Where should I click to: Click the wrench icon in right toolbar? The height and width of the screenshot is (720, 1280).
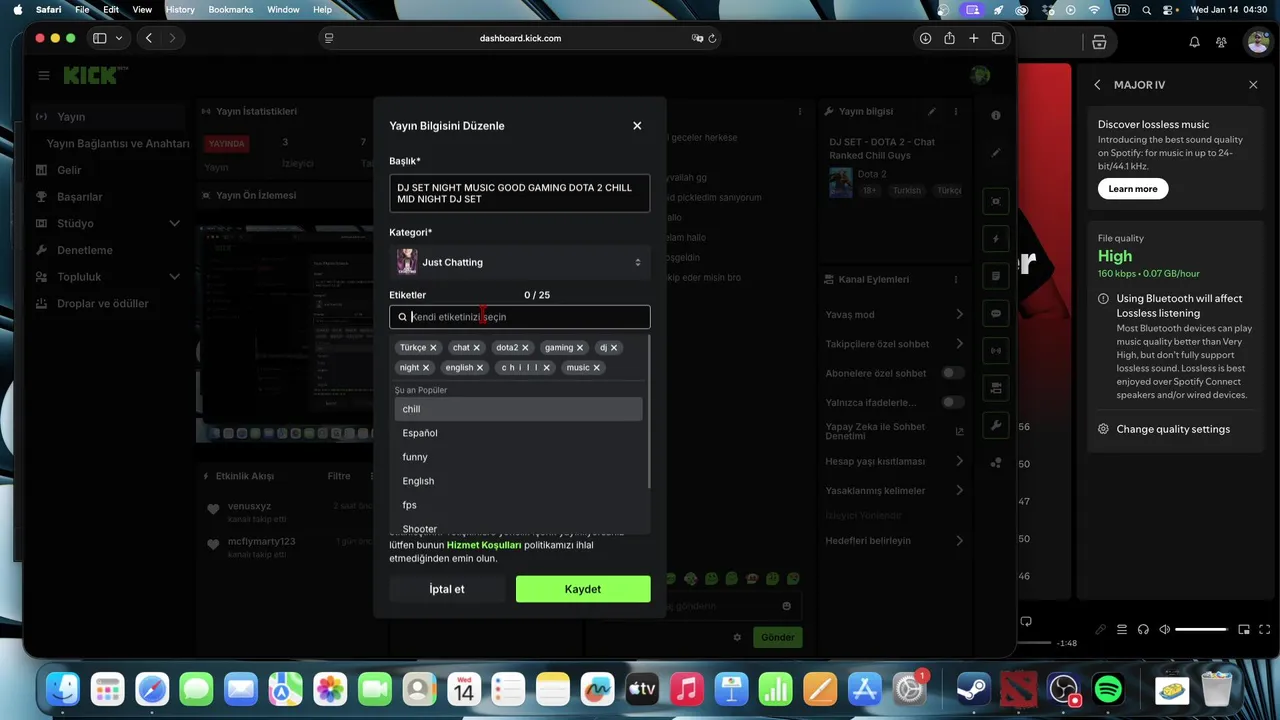[995, 425]
